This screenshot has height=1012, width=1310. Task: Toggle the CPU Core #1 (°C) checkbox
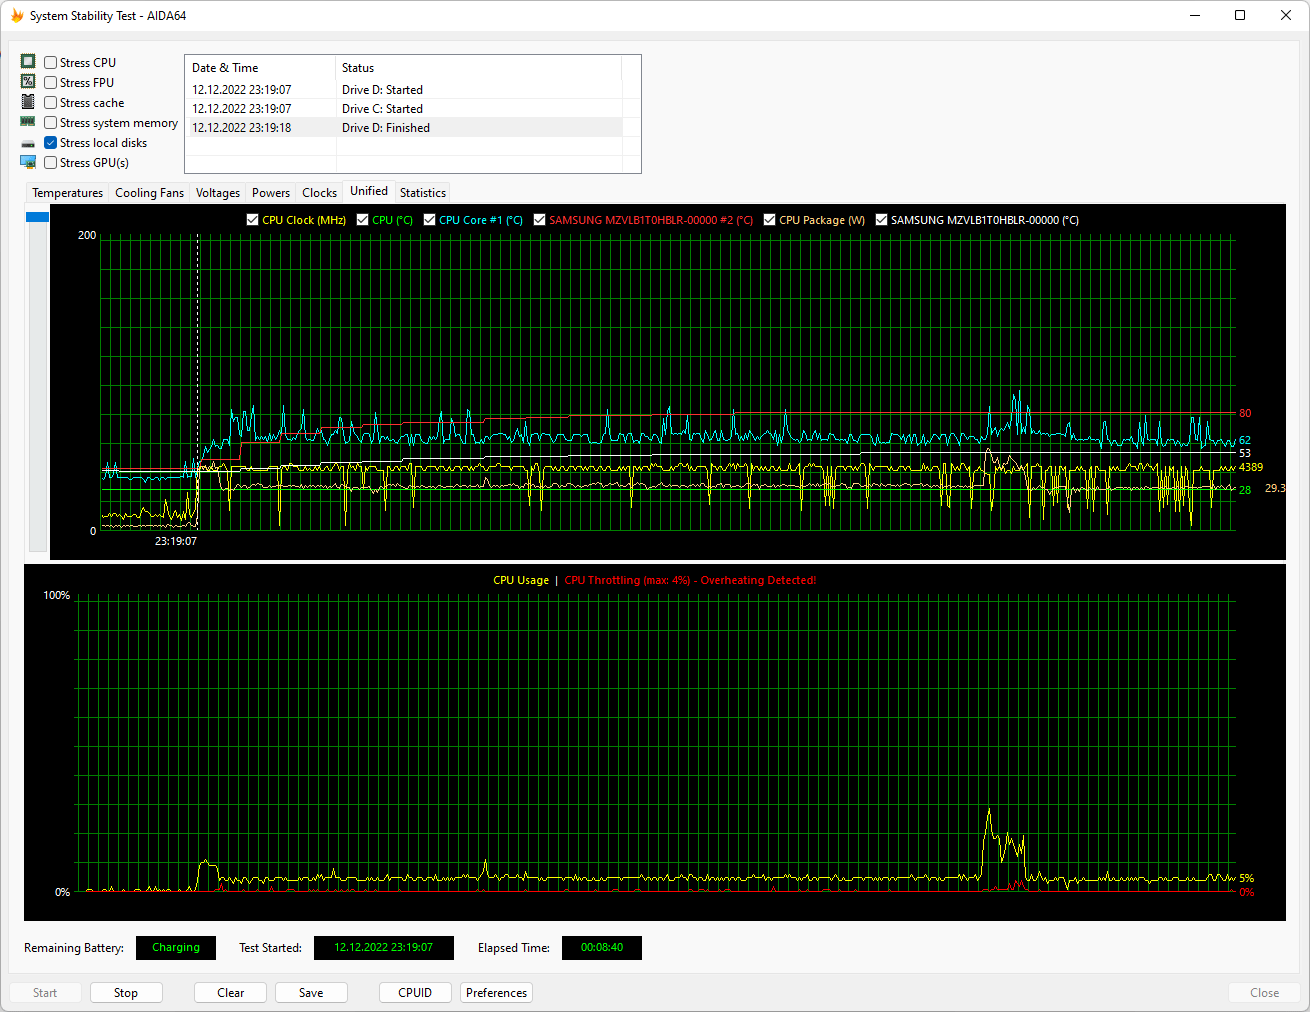(x=430, y=220)
